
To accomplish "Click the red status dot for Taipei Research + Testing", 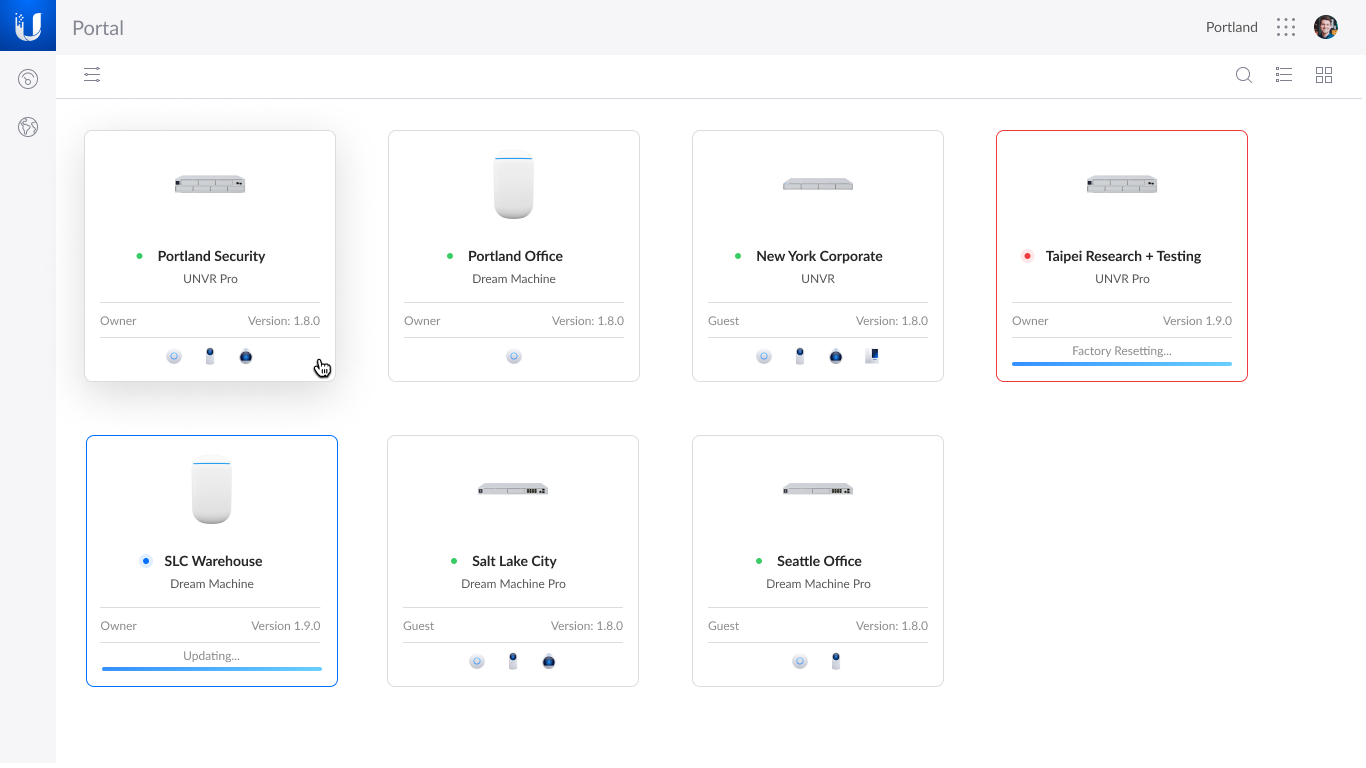I will point(1027,256).
